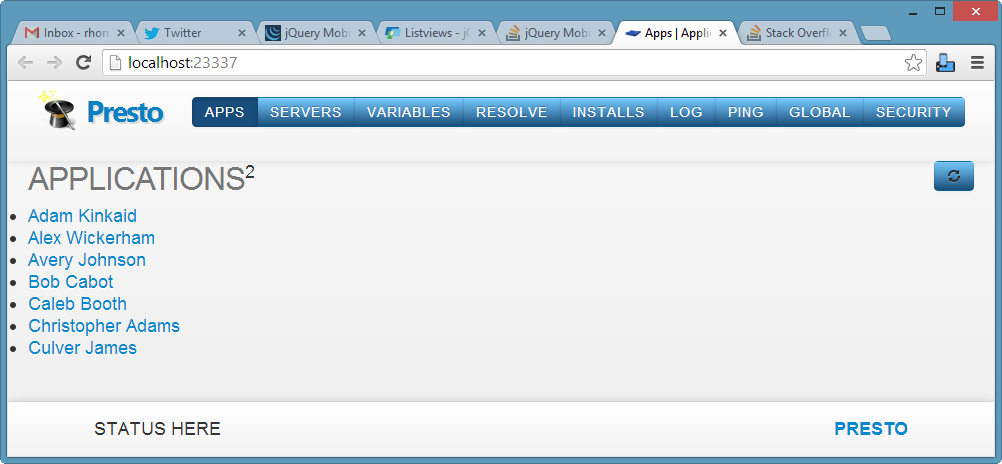Go forward in browser history

tap(55, 63)
